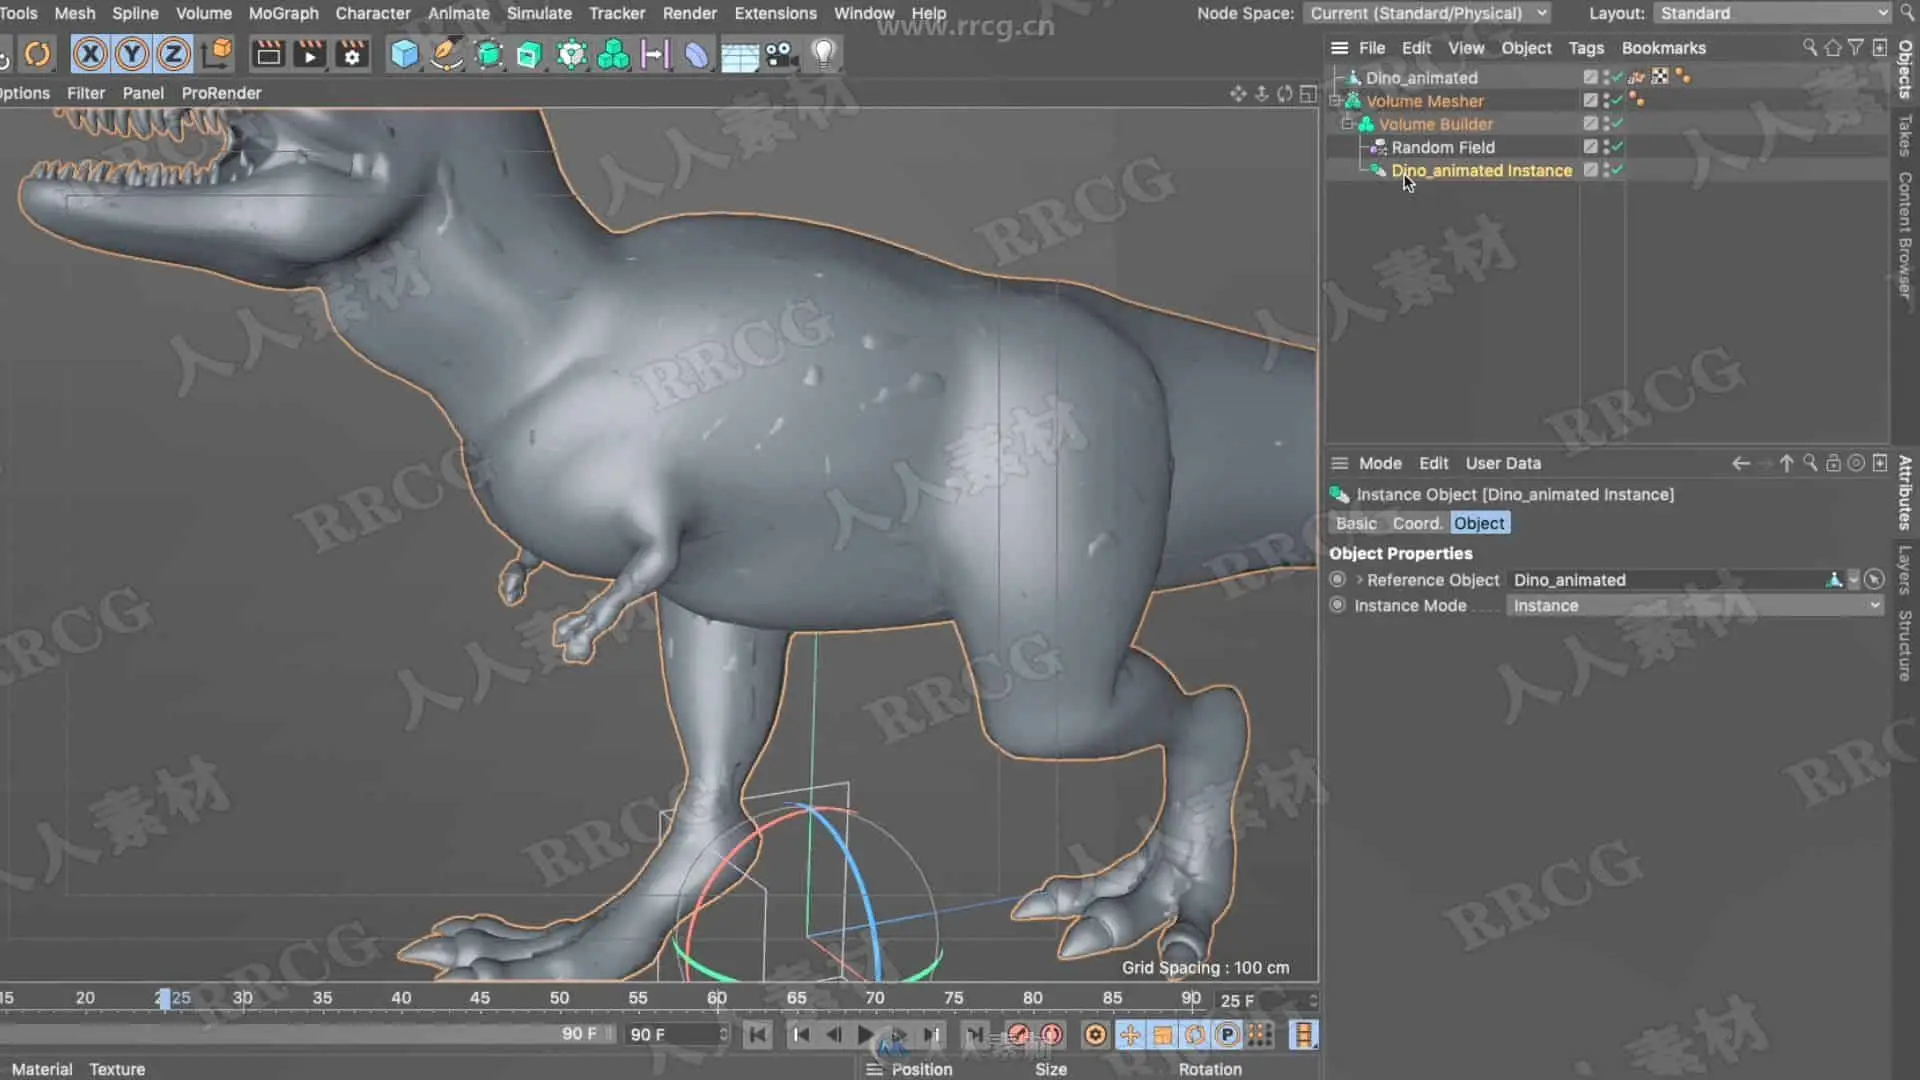Open Edit Render Settings icon
Viewport: 1920px width, 1080px height.
pos(352,54)
